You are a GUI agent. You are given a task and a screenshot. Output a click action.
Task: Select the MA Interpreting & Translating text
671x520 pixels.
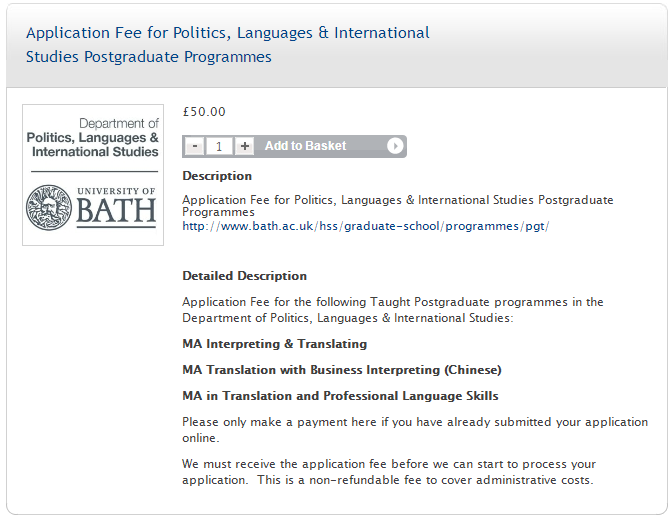[275, 344]
